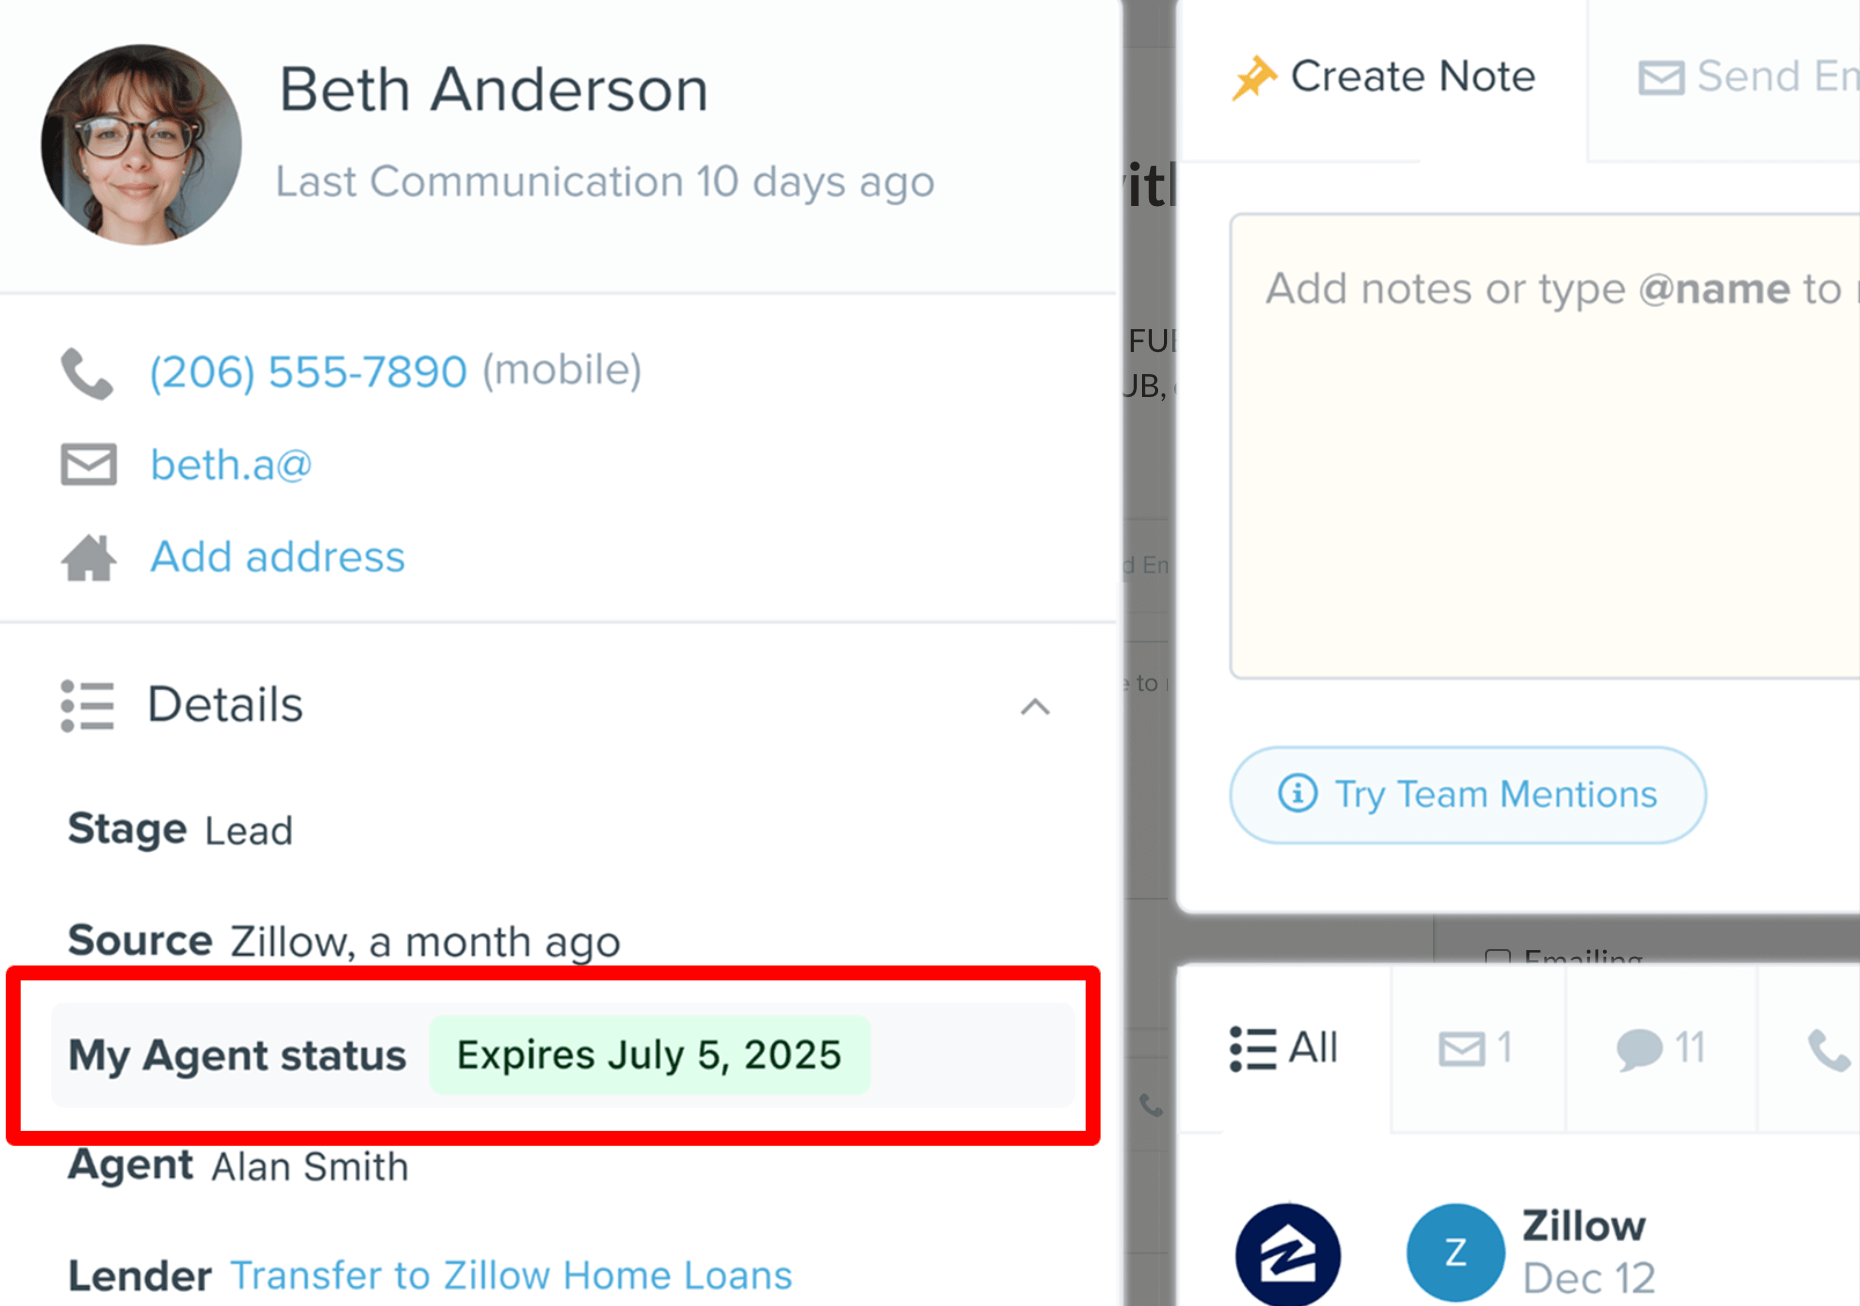Click the envelope icon beside email address
This screenshot has width=1860, height=1306.
[x=89, y=465]
